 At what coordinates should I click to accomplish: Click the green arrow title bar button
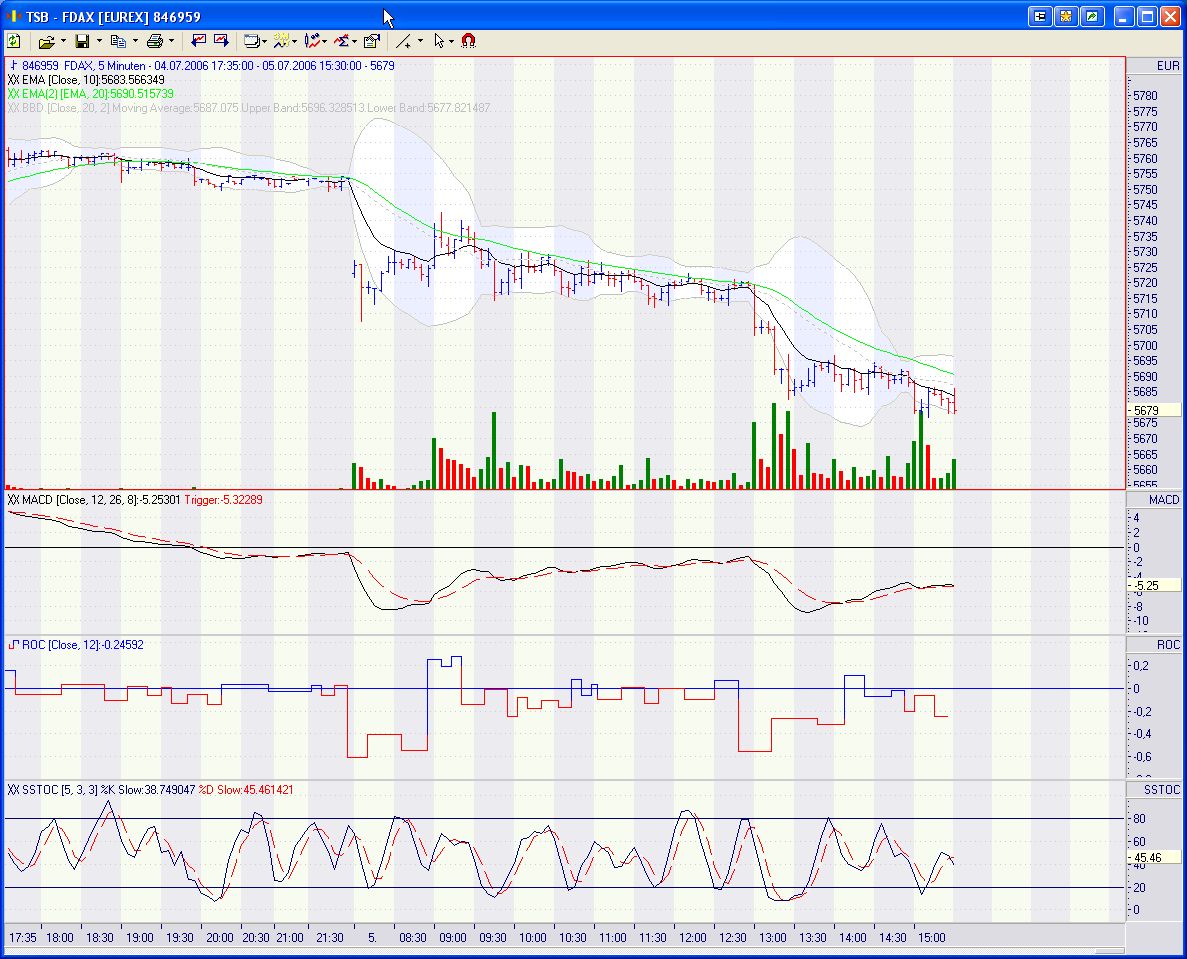click(1092, 16)
